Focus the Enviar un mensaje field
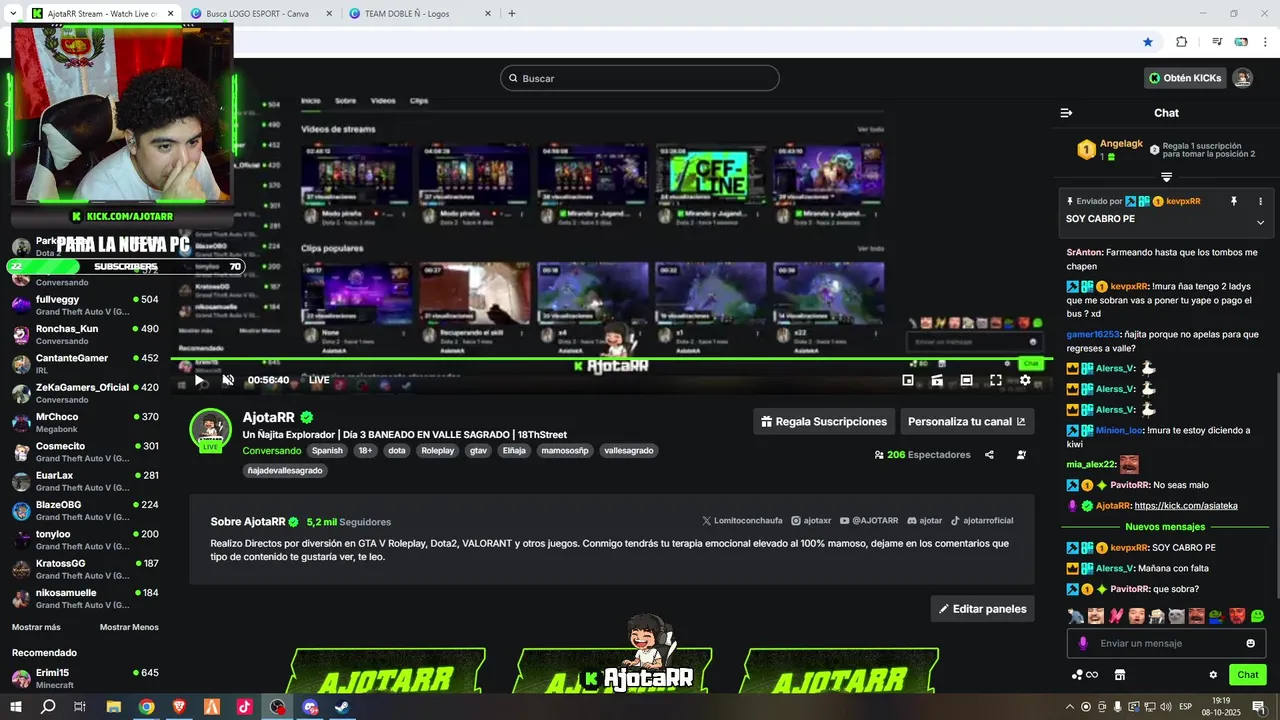 click(x=1166, y=643)
